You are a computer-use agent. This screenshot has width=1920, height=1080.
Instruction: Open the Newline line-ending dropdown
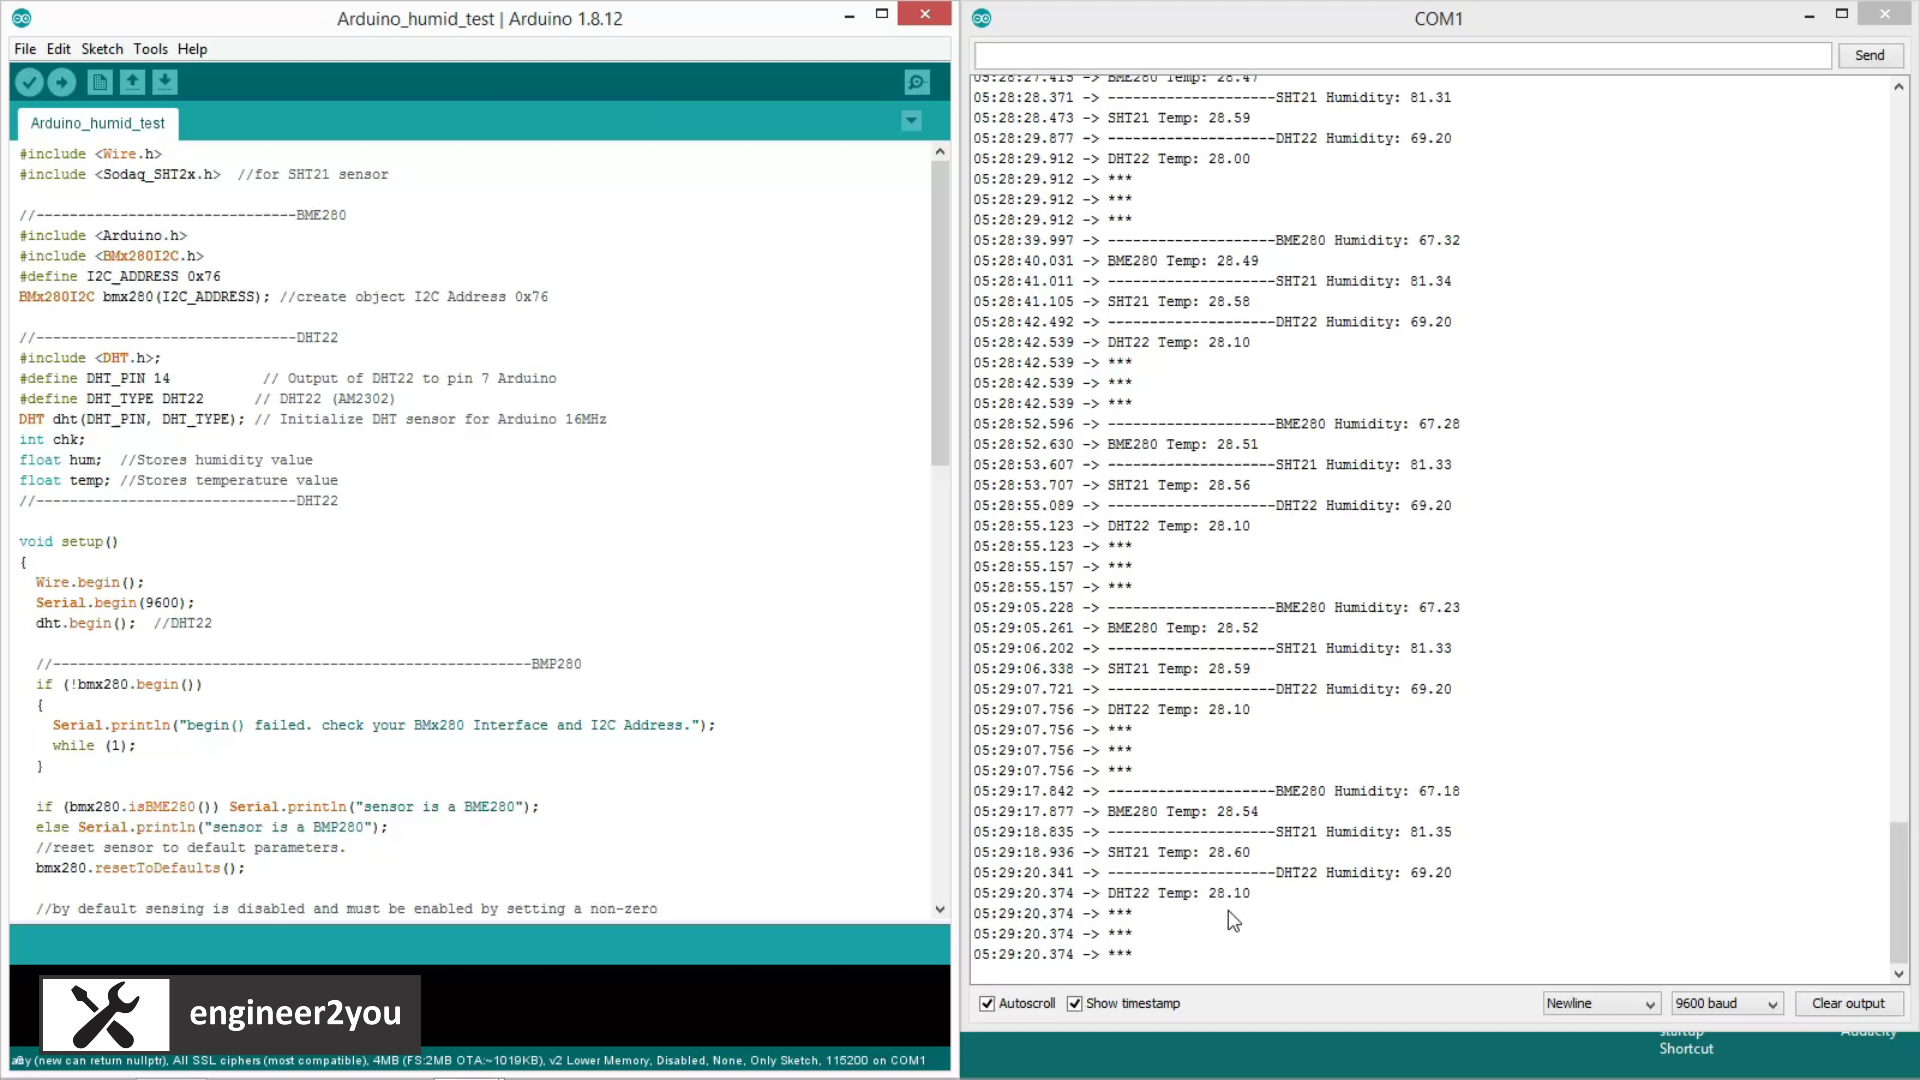1600,1003
